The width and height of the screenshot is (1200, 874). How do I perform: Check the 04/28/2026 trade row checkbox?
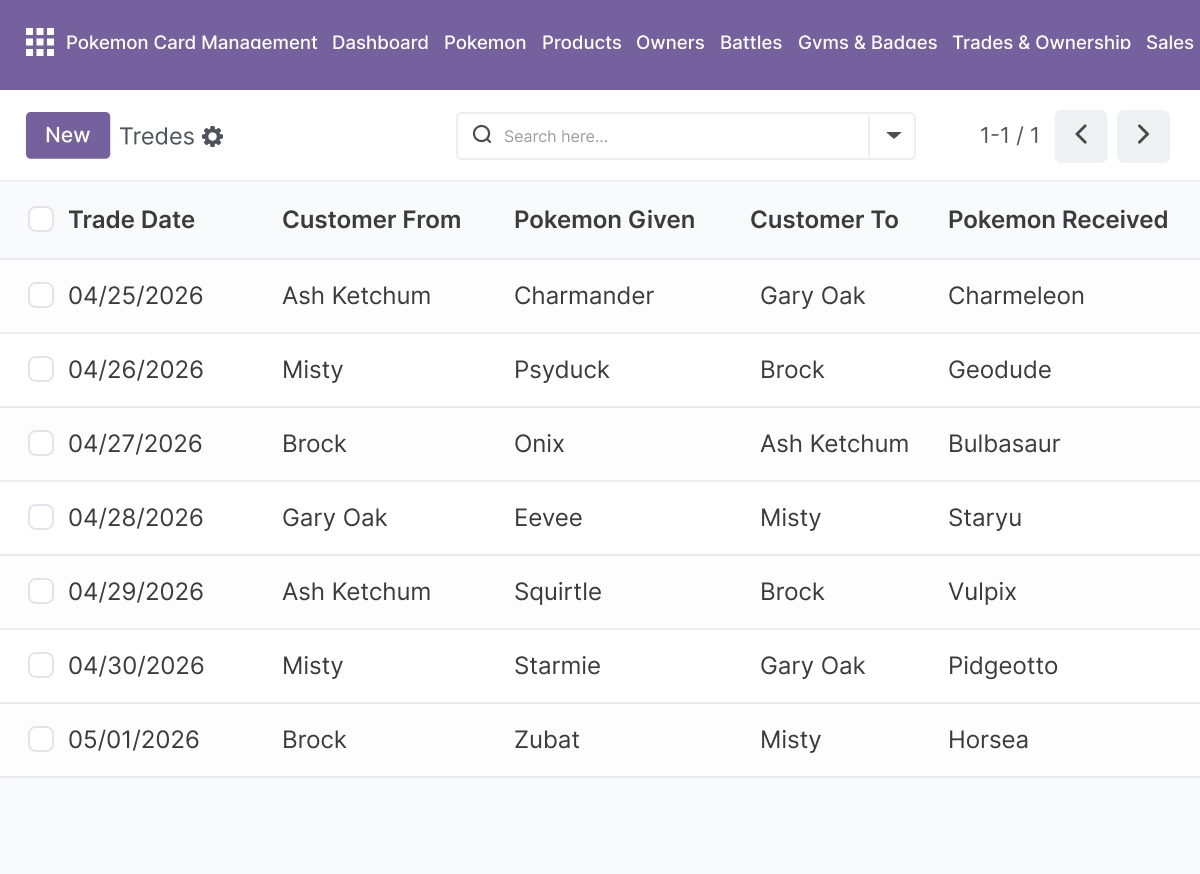pos(41,518)
